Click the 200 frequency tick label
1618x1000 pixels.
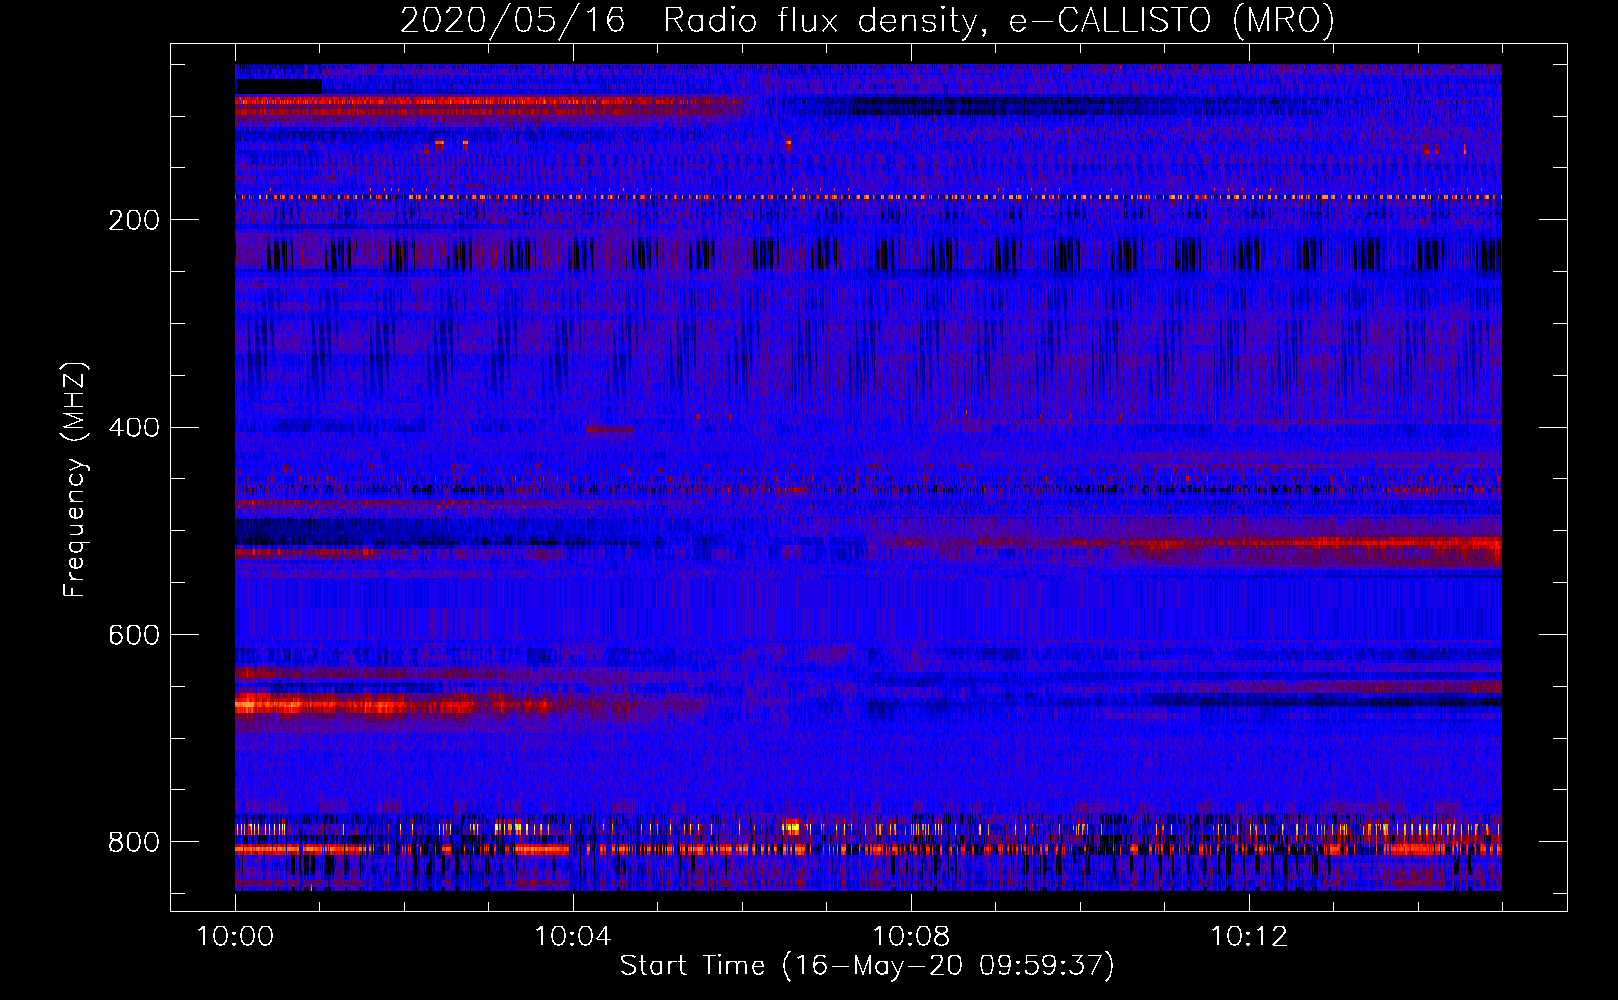coord(134,220)
